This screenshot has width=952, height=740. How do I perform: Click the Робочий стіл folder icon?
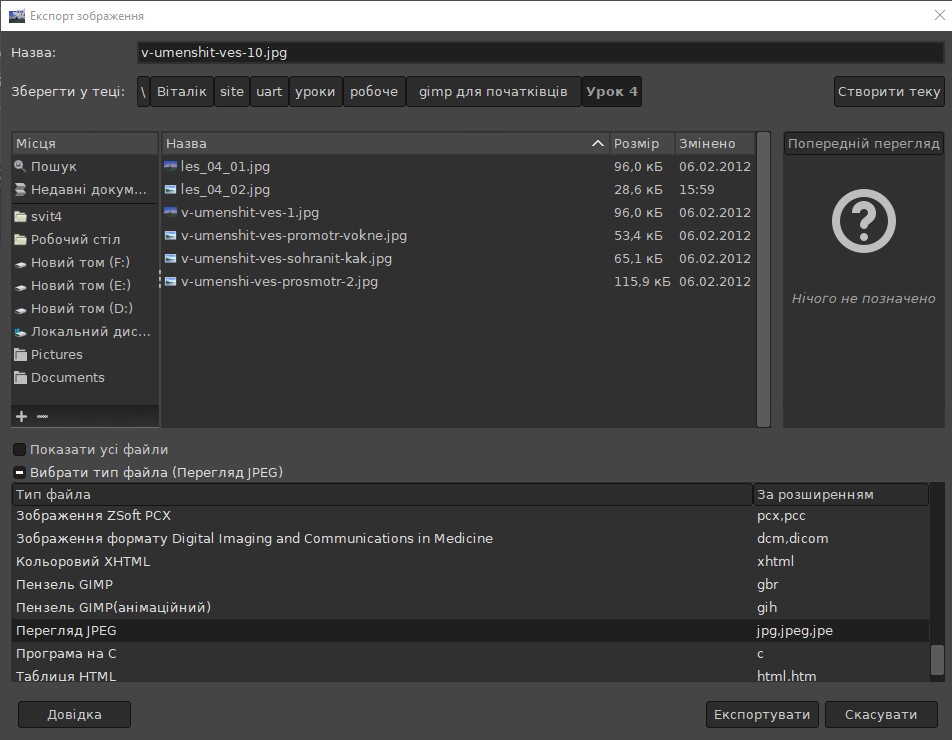(x=20, y=239)
